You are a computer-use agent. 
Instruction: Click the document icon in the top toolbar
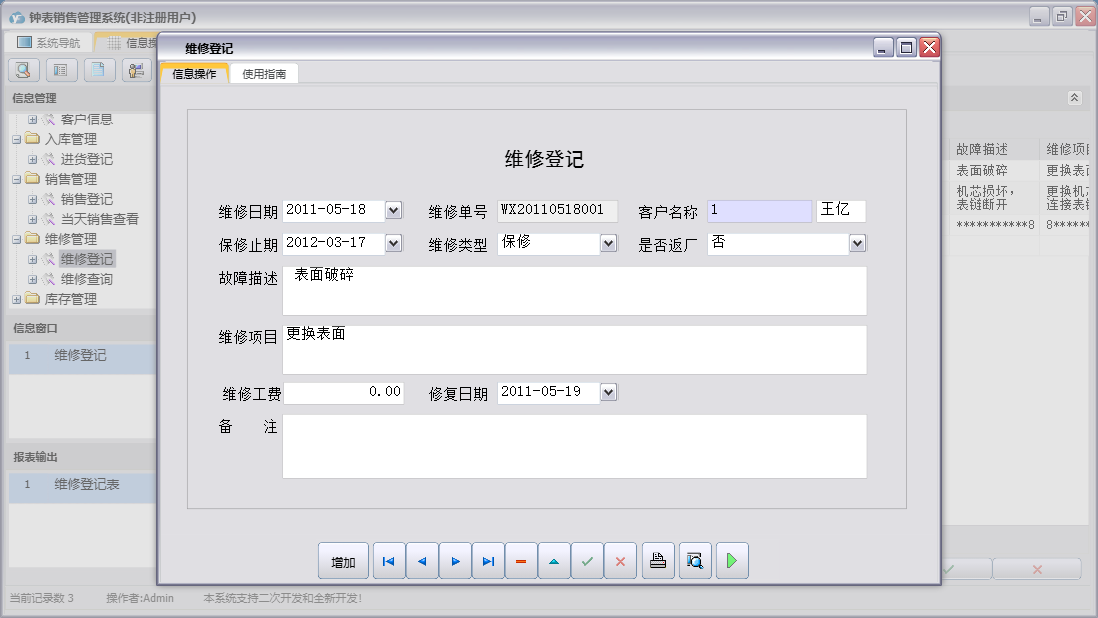coord(98,70)
